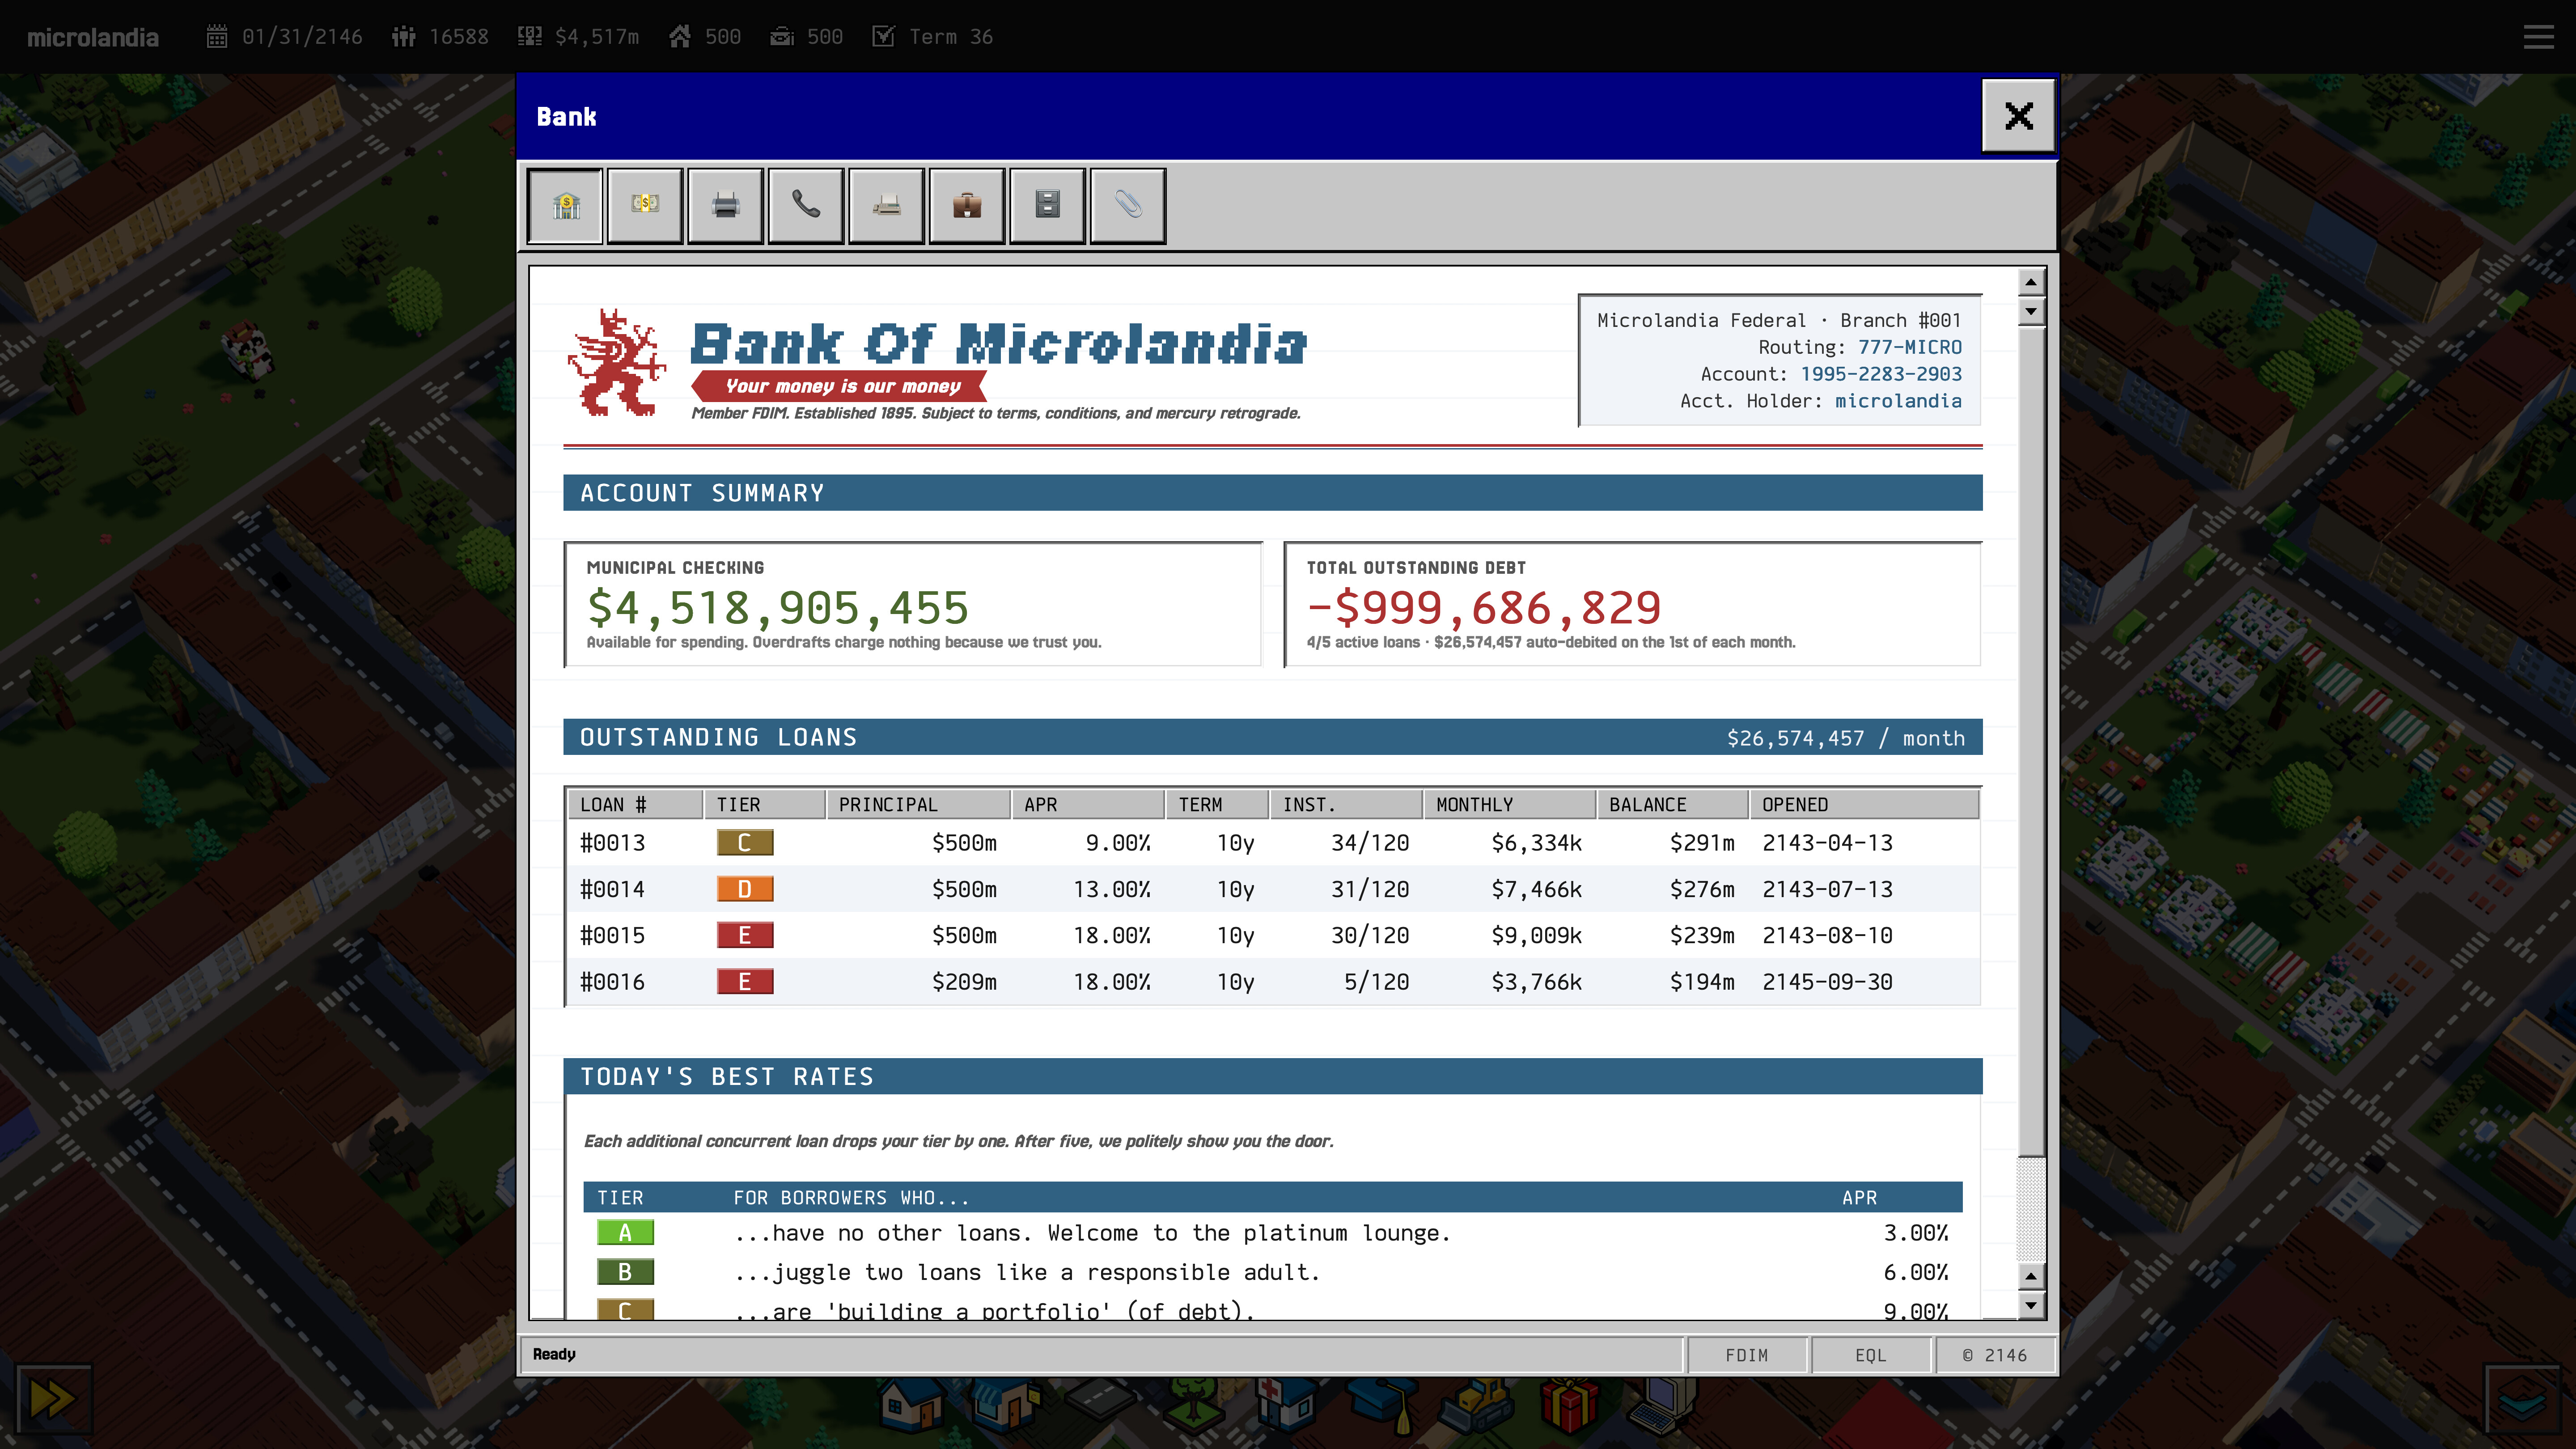Sort by the MONTHLY column header
The height and width of the screenshot is (1449, 2576).
tap(1510, 805)
